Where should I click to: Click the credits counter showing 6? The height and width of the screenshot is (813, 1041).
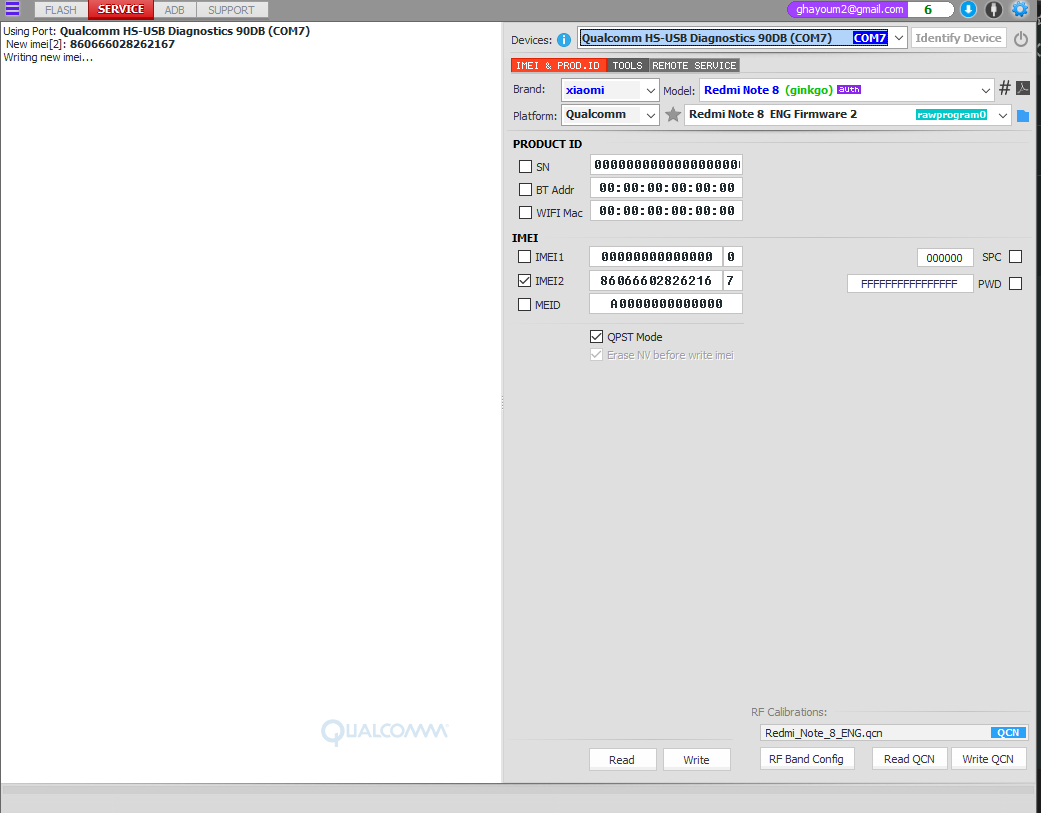click(x=929, y=9)
